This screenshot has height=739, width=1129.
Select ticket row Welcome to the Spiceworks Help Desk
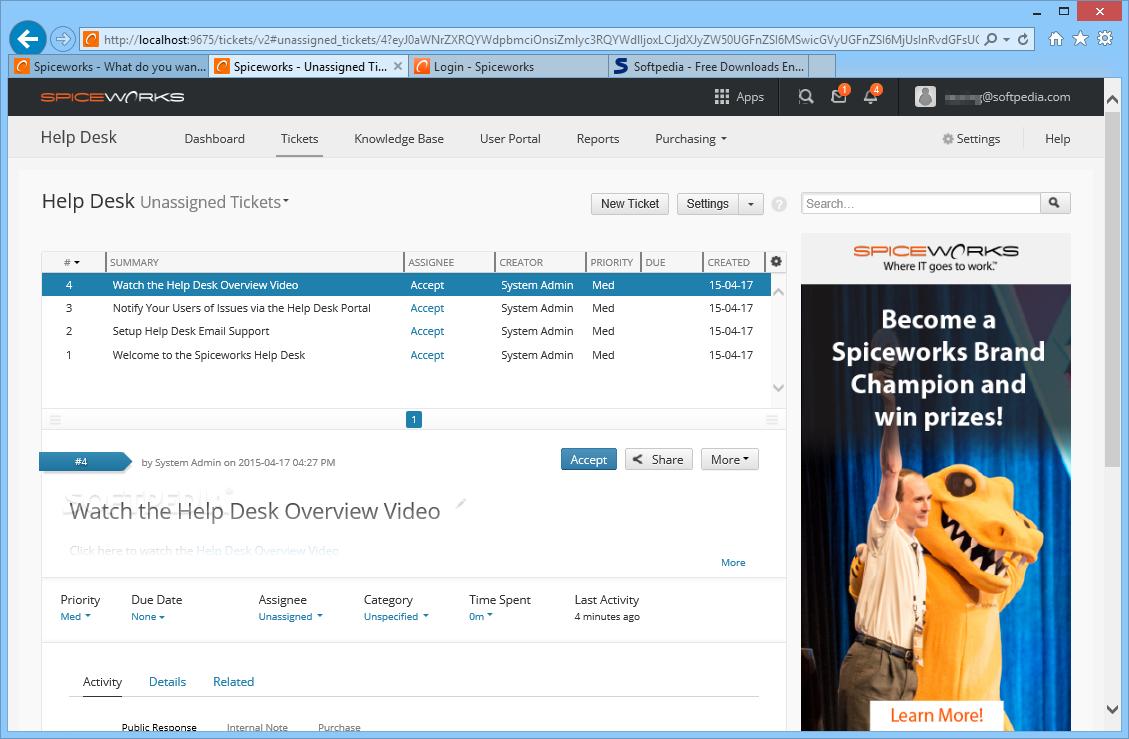[x=406, y=355]
